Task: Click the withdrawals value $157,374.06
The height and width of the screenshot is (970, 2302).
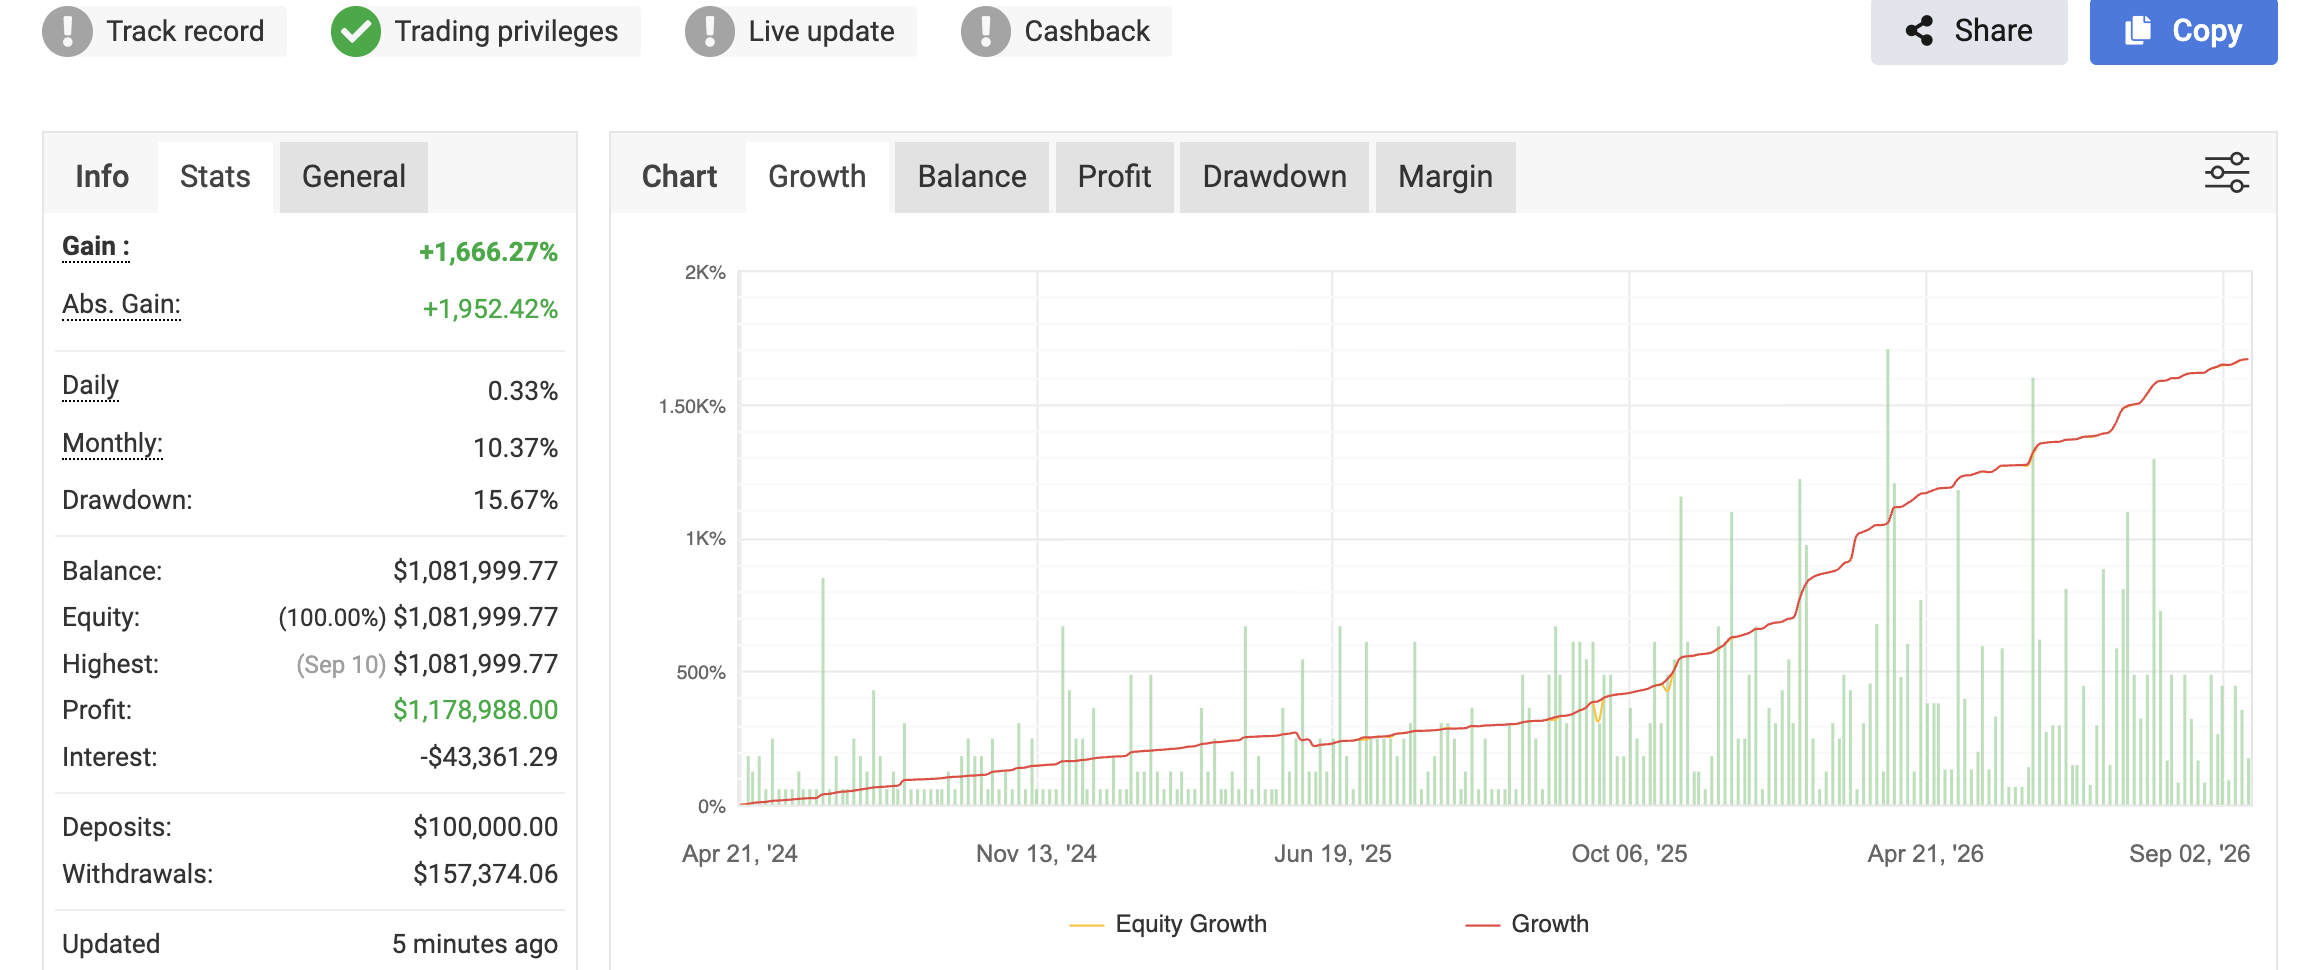Action: (x=485, y=874)
